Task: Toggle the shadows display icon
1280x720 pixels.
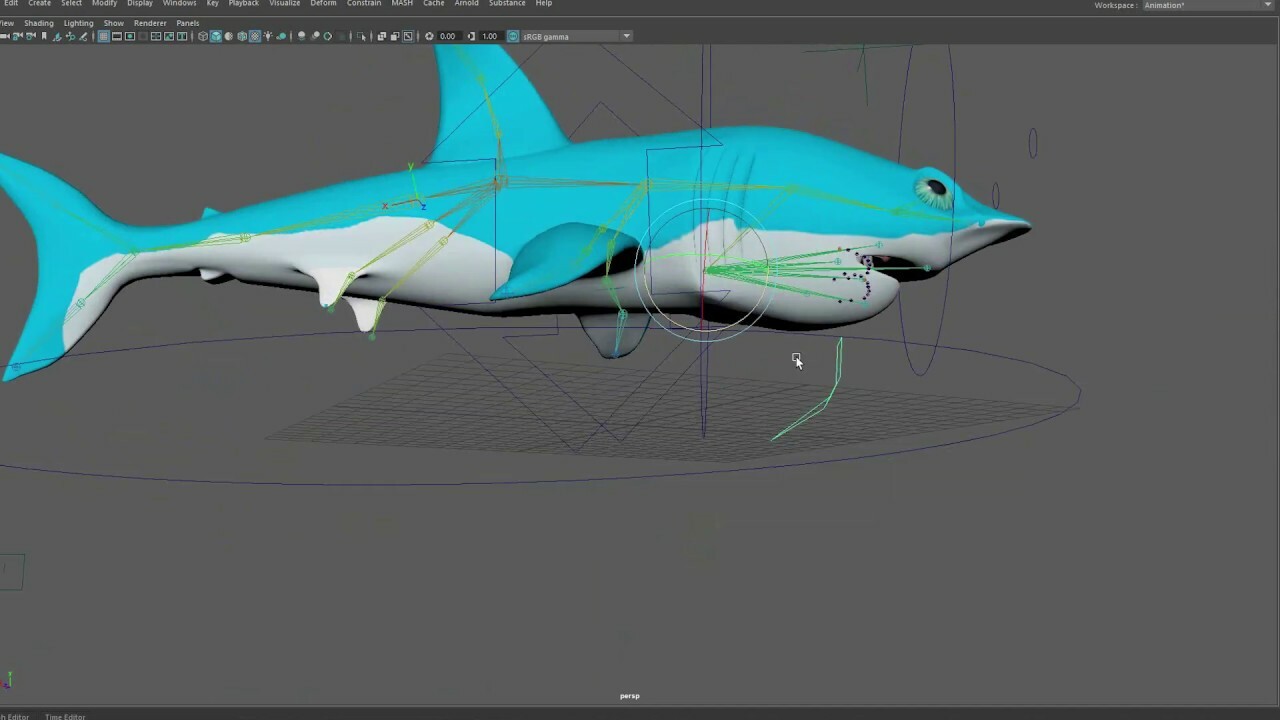Action: click(x=281, y=36)
